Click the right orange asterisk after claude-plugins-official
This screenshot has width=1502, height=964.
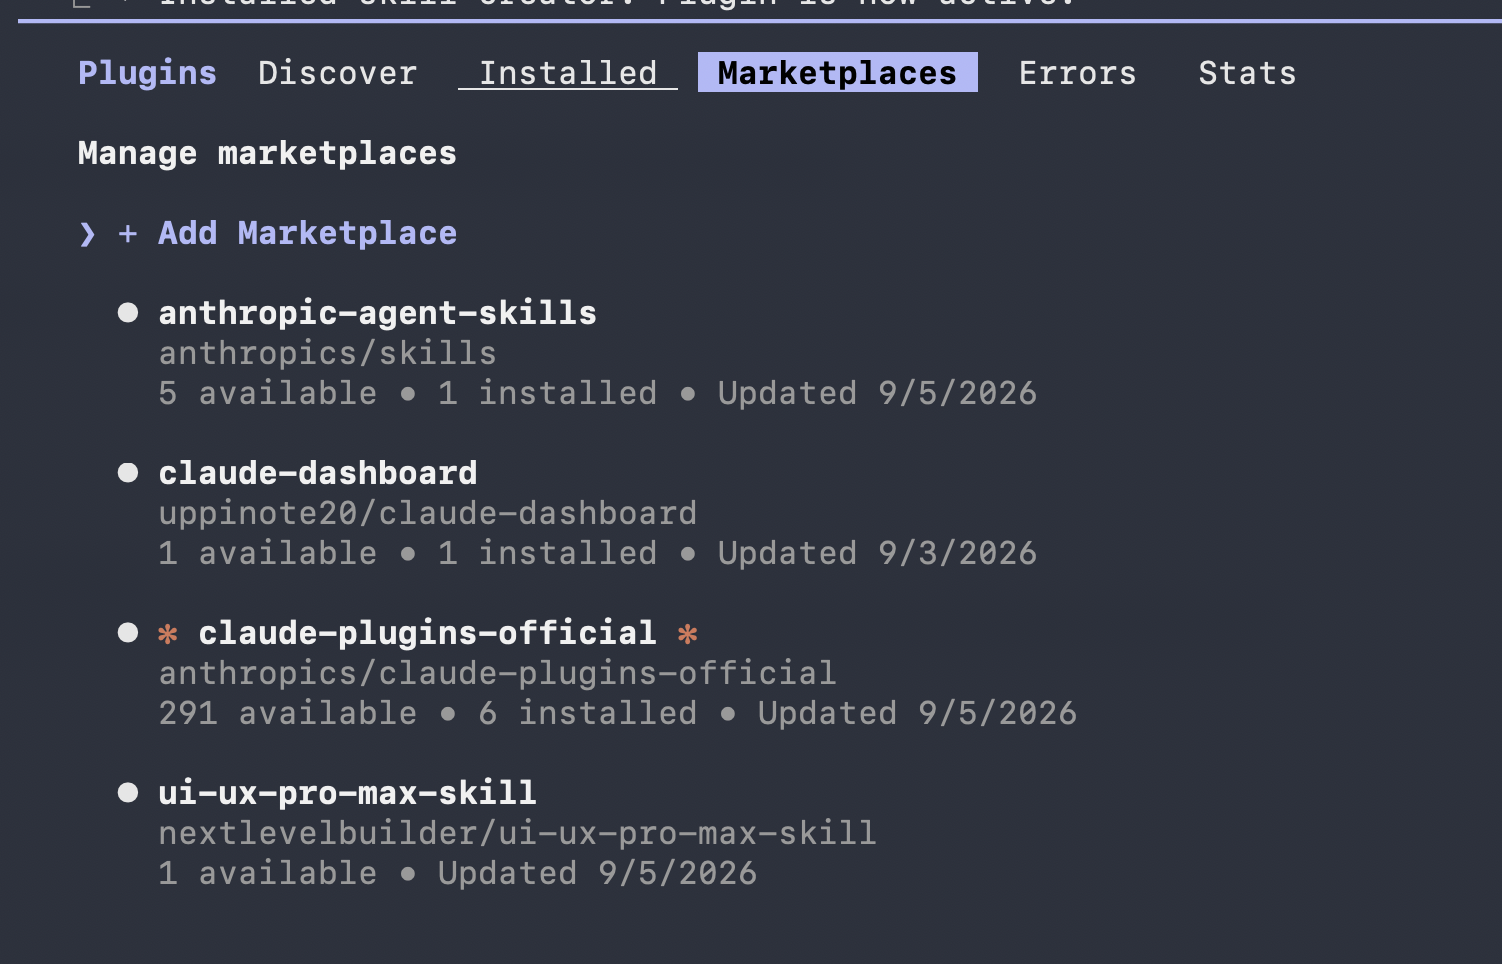(x=688, y=634)
